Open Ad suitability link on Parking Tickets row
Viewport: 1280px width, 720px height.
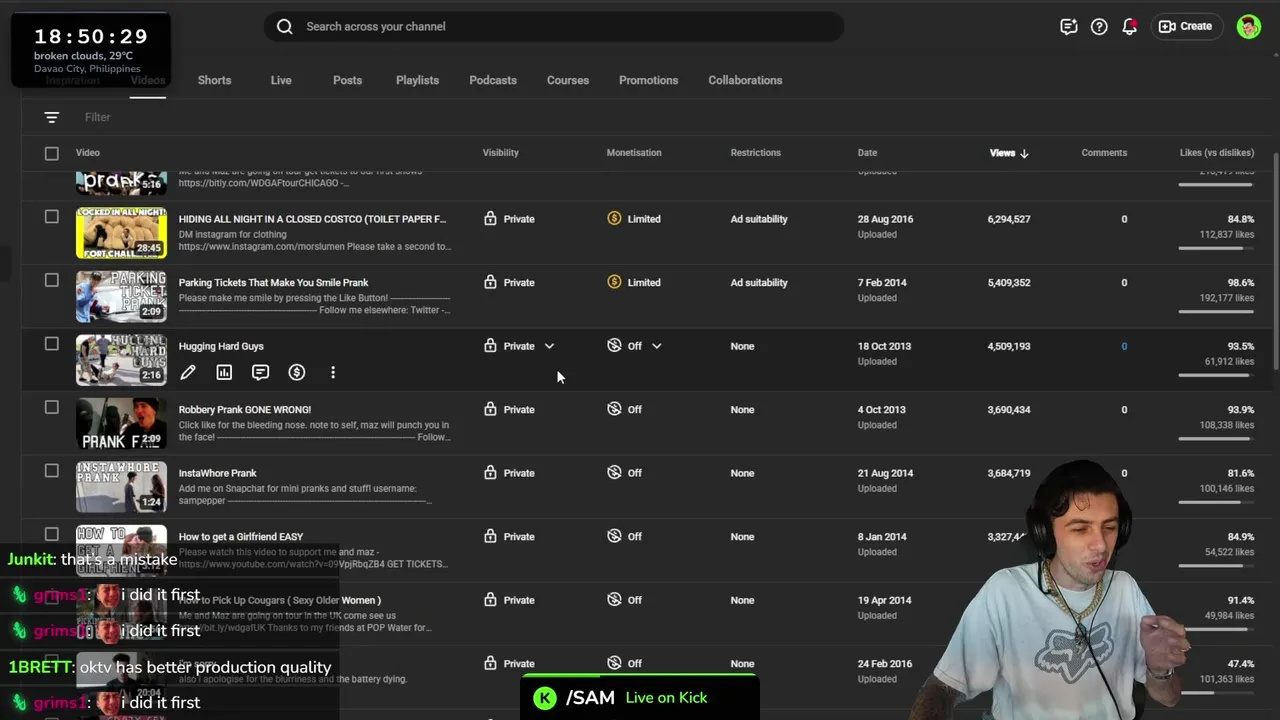pyautogui.click(x=759, y=283)
